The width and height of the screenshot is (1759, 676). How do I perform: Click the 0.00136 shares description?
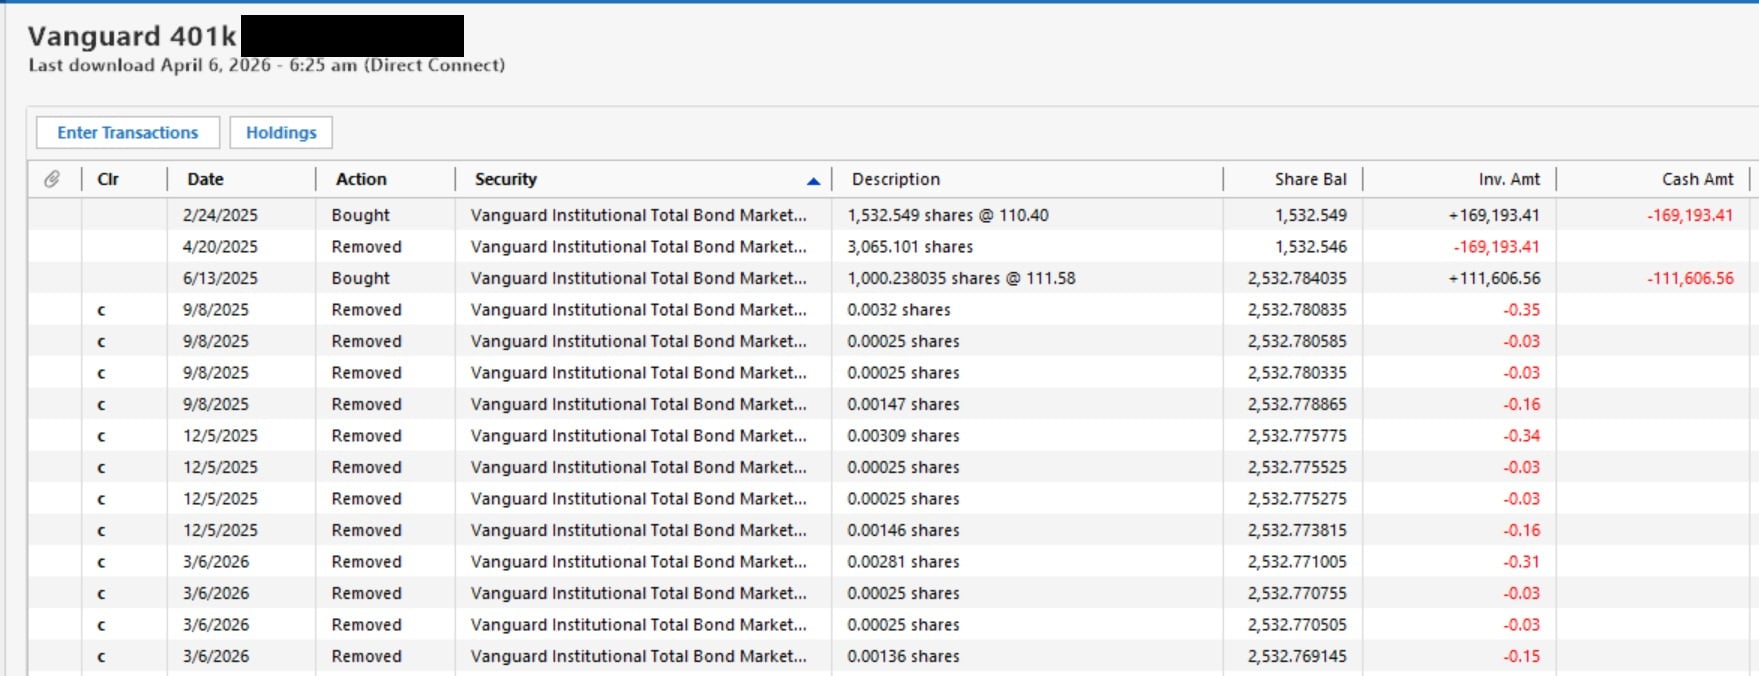click(x=903, y=656)
